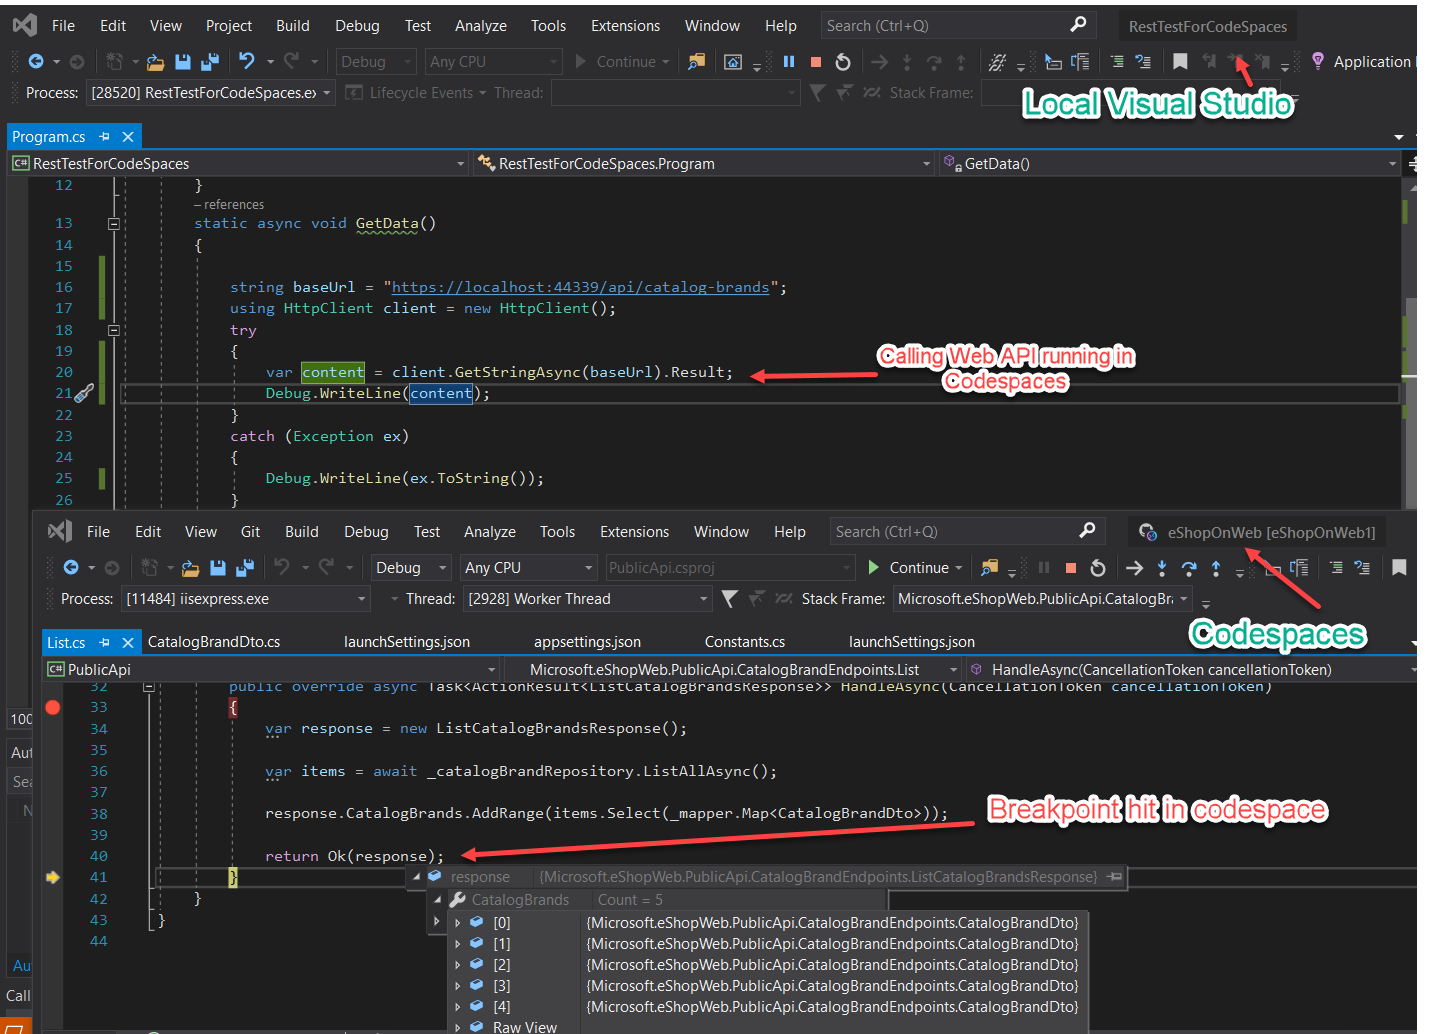Click Save All icon in Local Visual Studio toolbar
This screenshot has width=1432, height=1034.
click(210, 62)
